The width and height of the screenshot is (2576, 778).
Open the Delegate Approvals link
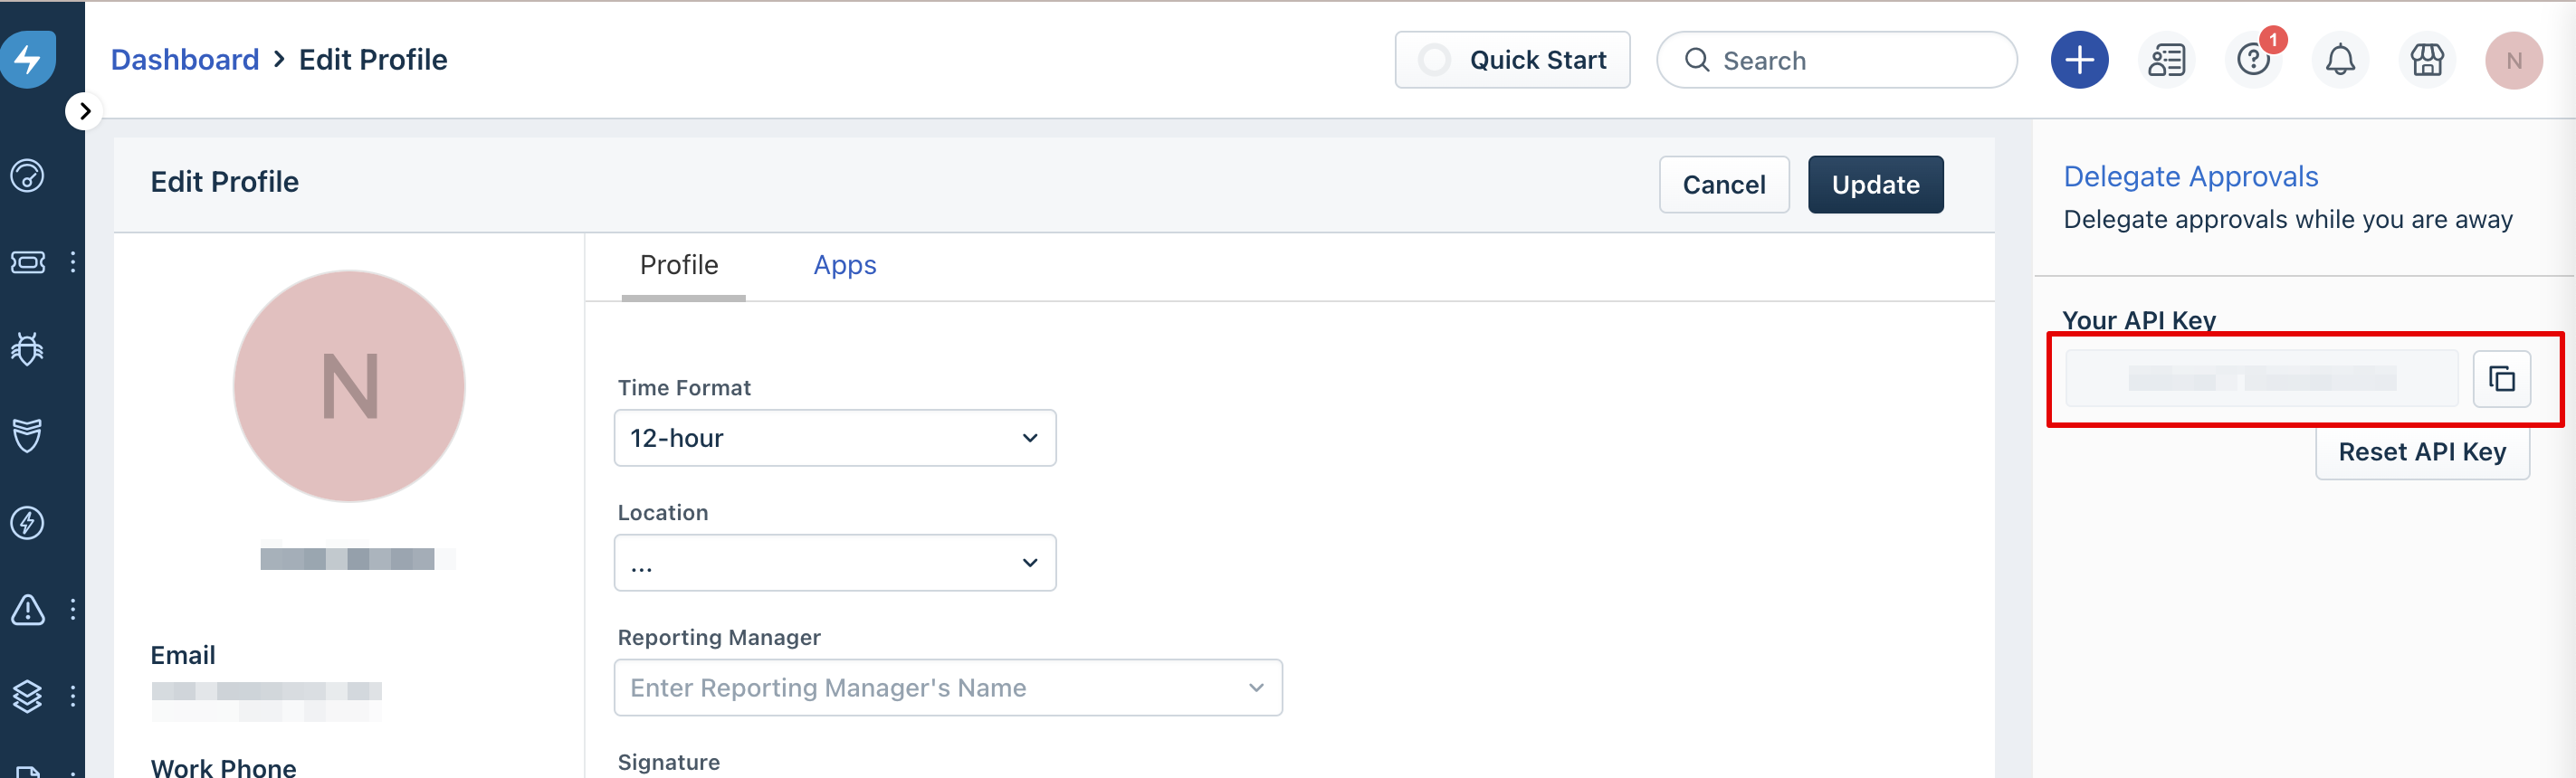[x=2190, y=177]
